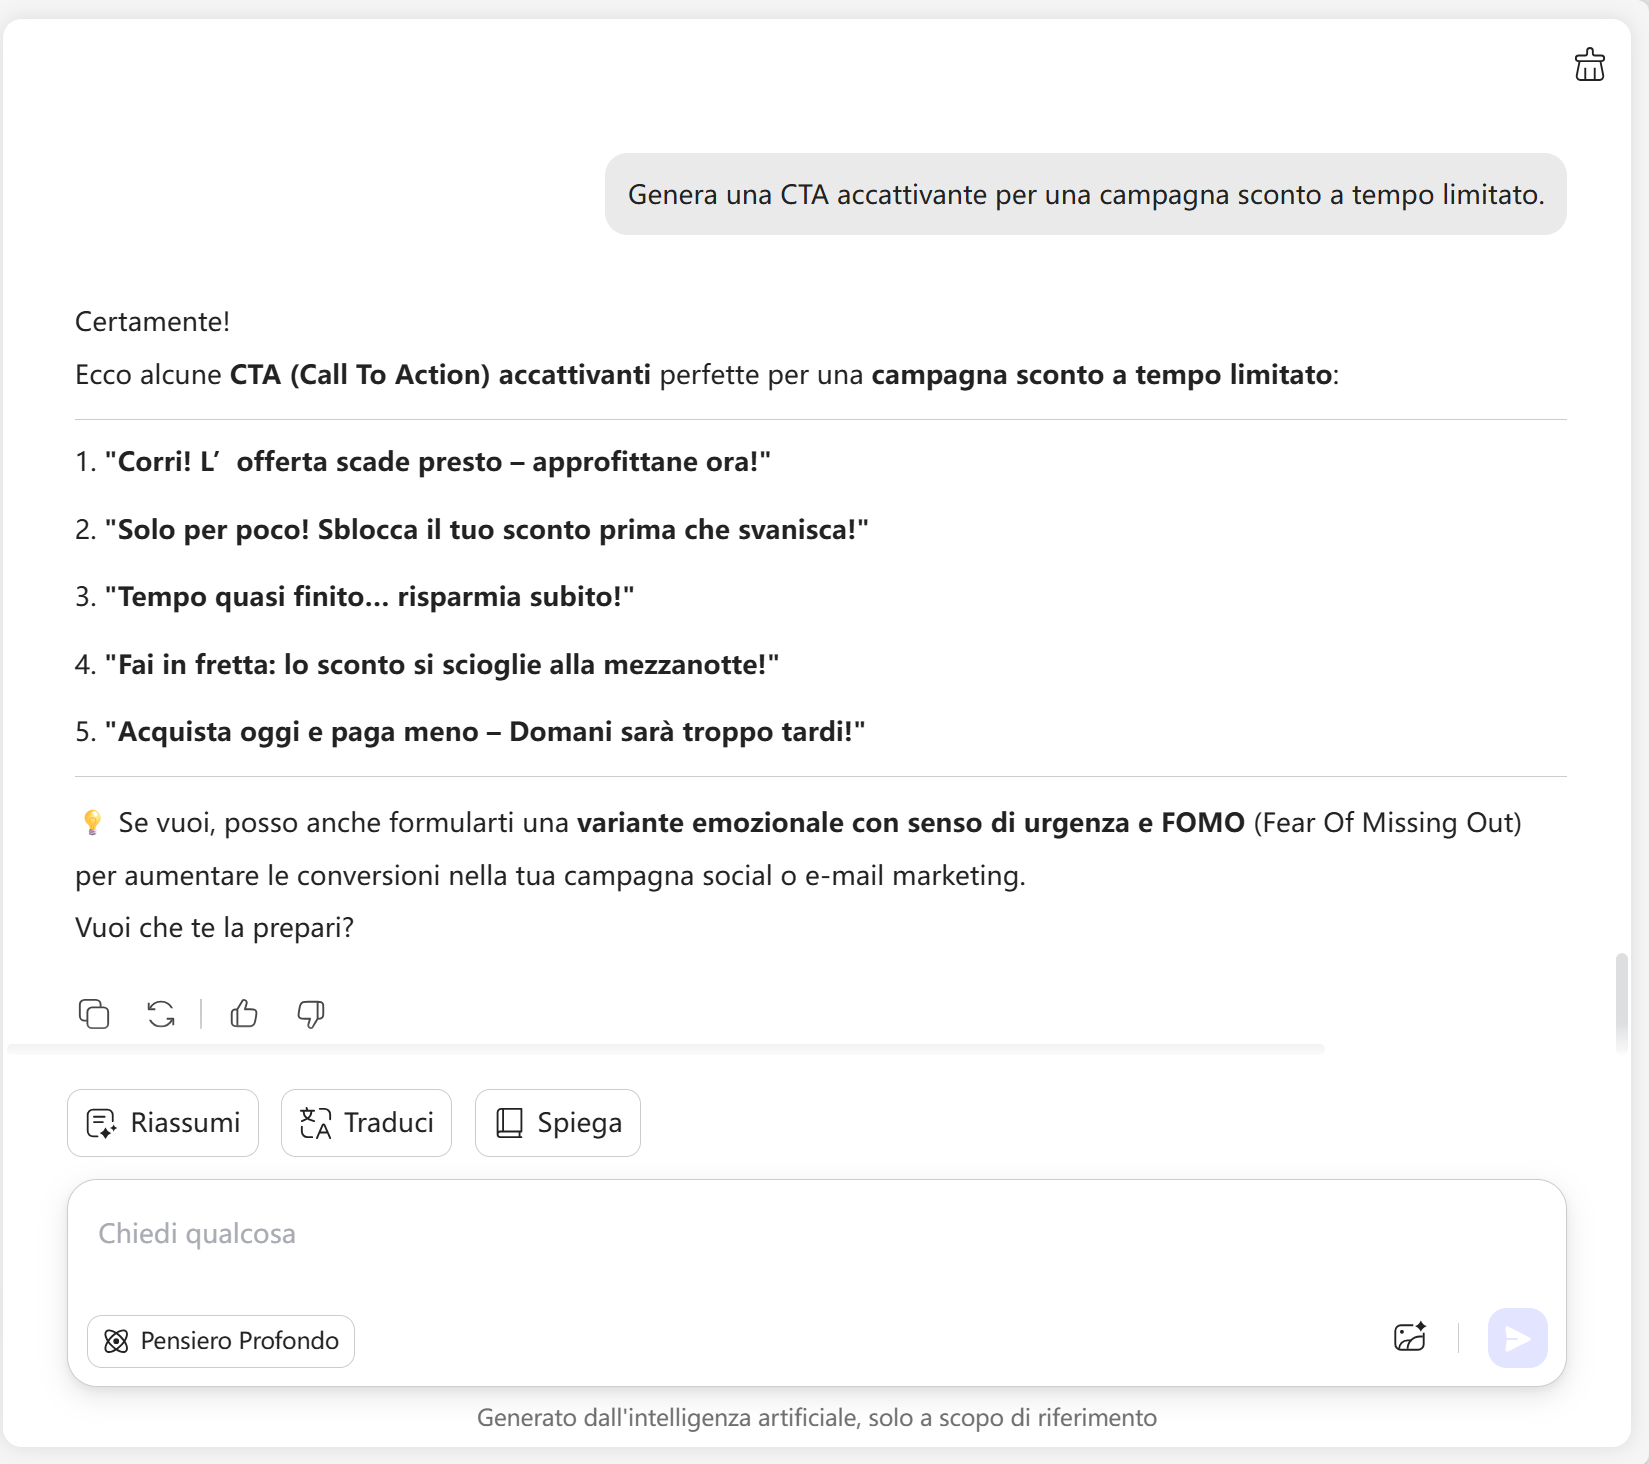Click the vertical scrollbar thumb
The width and height of the screenshot is (1649, 1464).
click(x=1621, y=1003)
